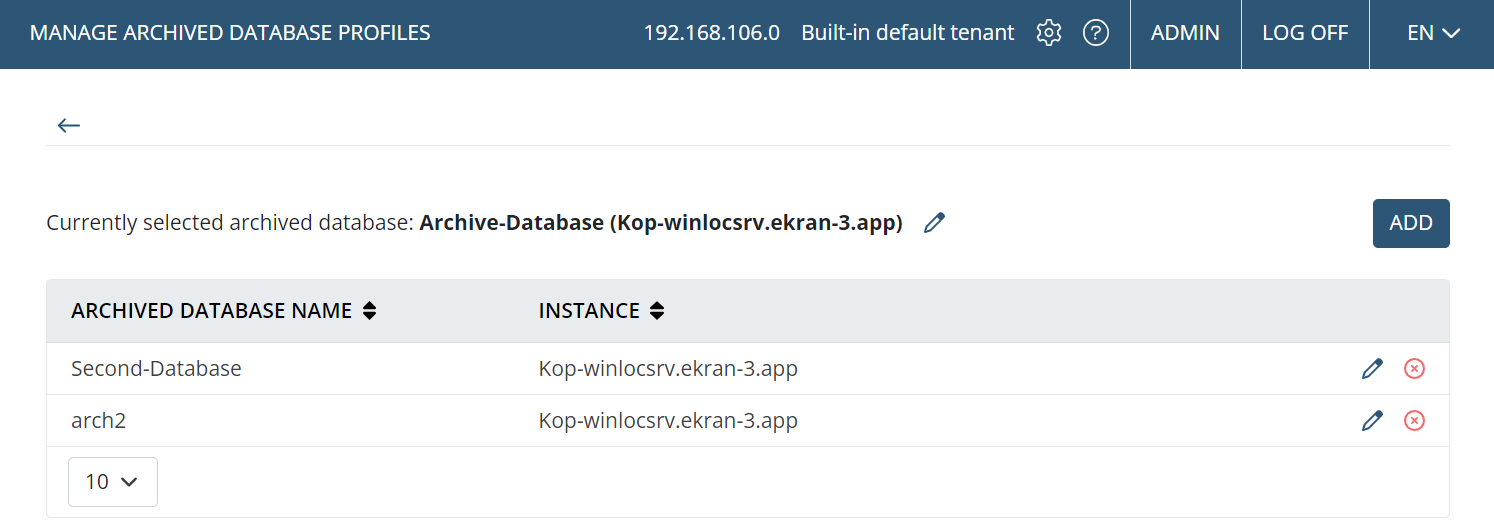Delete the Second-Database profile
The height and width of the screenshot is (531, 1494).
pyautogui.click(x=1414, y=369)
